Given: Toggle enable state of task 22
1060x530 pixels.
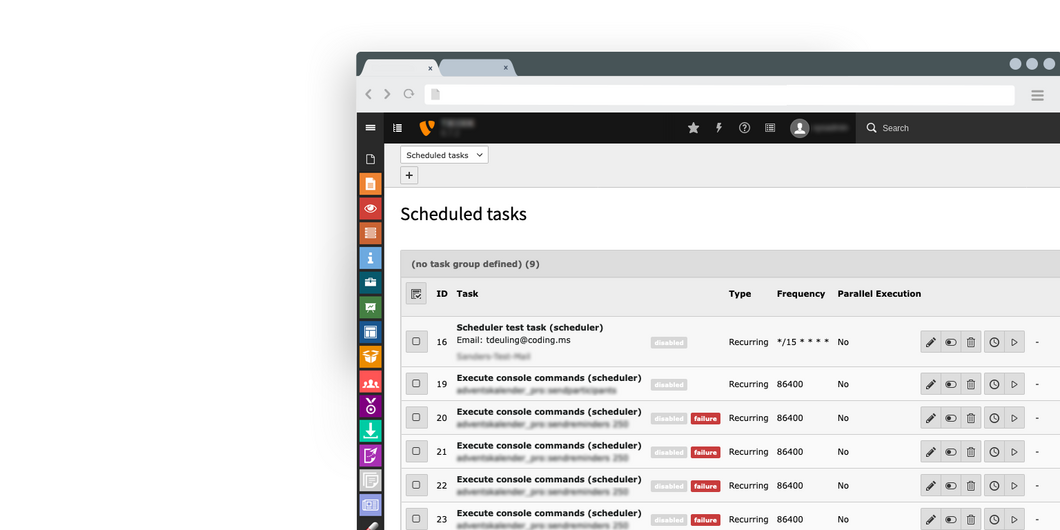Looking at the screenshot, I should coord(950,486).
